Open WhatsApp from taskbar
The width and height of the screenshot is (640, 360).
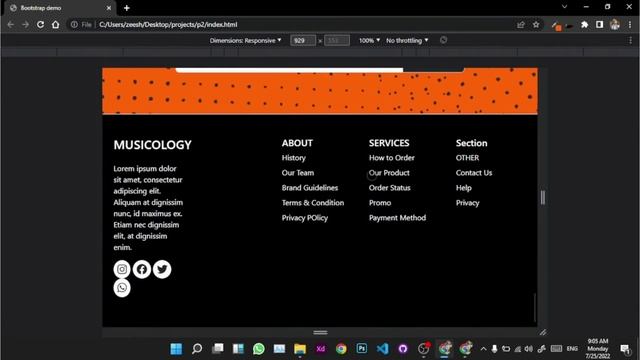pyautogui.click(x=258, y=349)
